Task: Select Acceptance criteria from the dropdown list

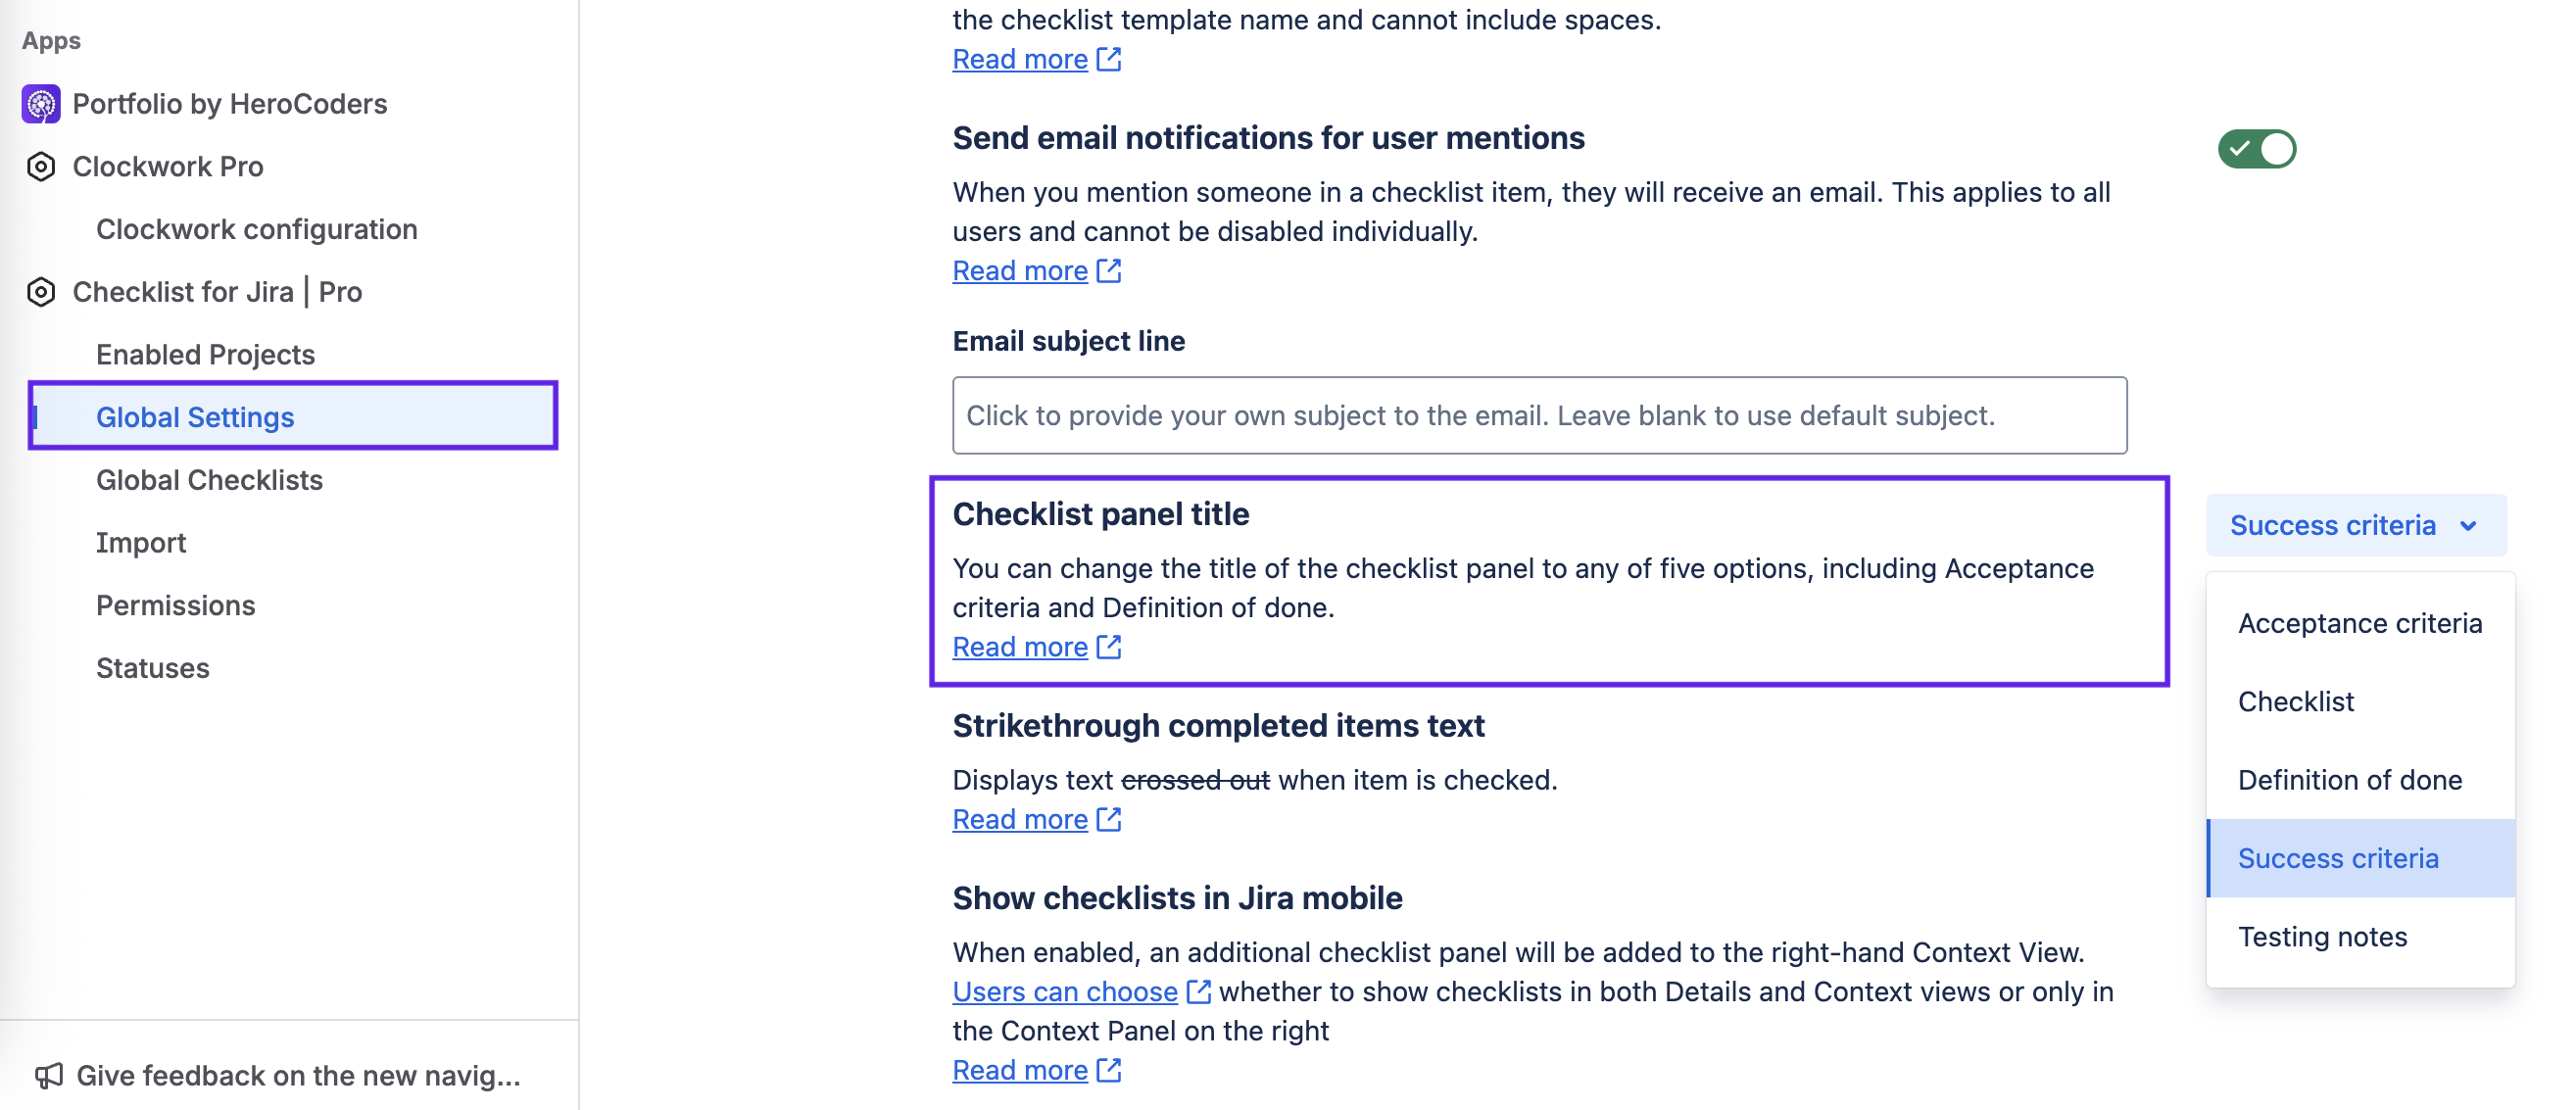Action: [2359, 624]
